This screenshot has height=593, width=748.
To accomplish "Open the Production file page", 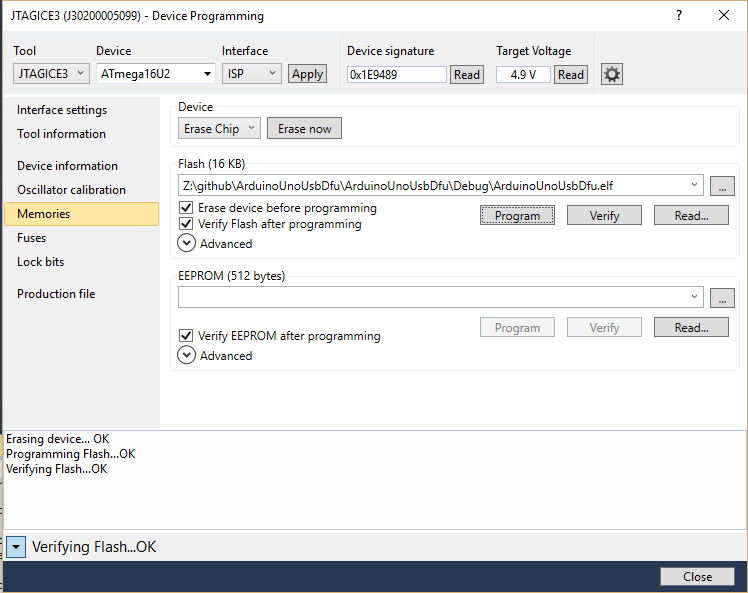I will pos(56,294).
